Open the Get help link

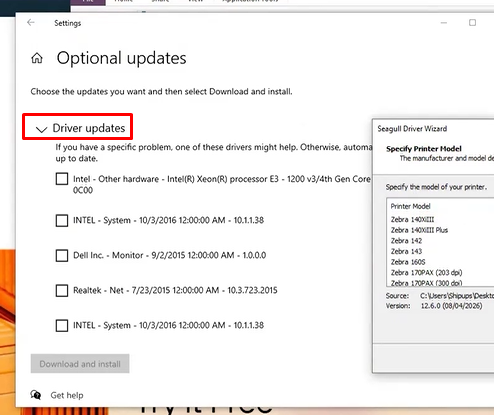pos(67,395)
